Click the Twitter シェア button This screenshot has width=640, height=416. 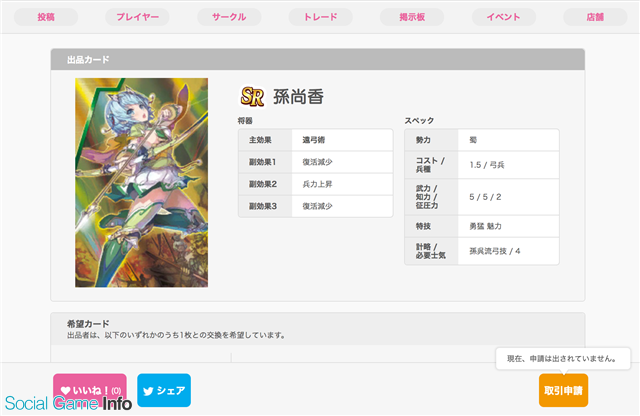click(x=164, y=390)
